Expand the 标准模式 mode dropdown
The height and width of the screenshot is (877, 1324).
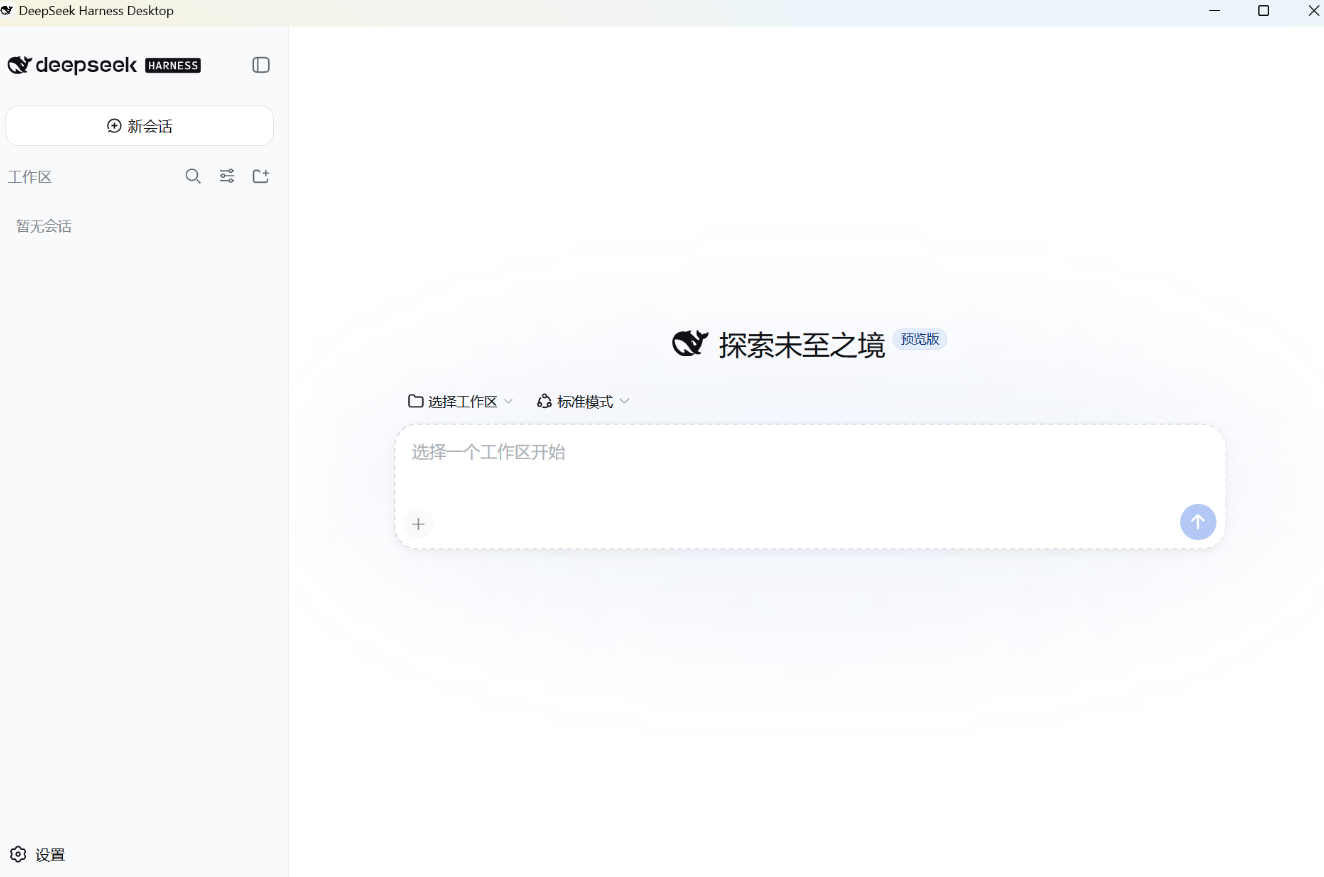click(584, 401)
